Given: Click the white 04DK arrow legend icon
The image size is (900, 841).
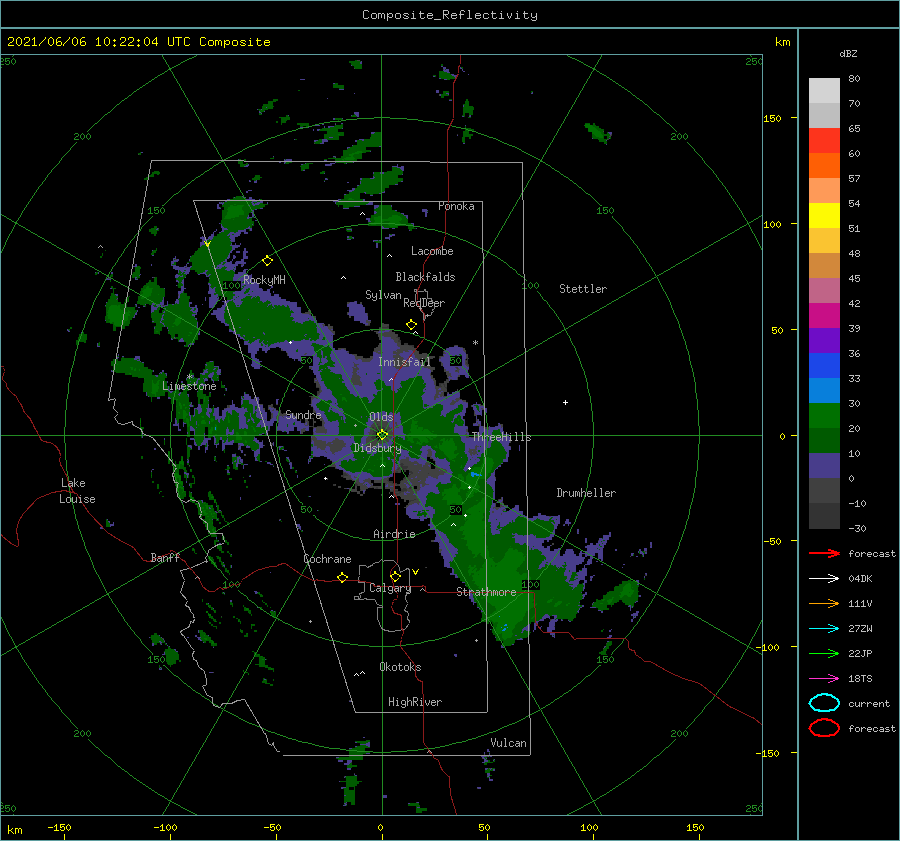Looking at the screenshot, I should (824, 579).
